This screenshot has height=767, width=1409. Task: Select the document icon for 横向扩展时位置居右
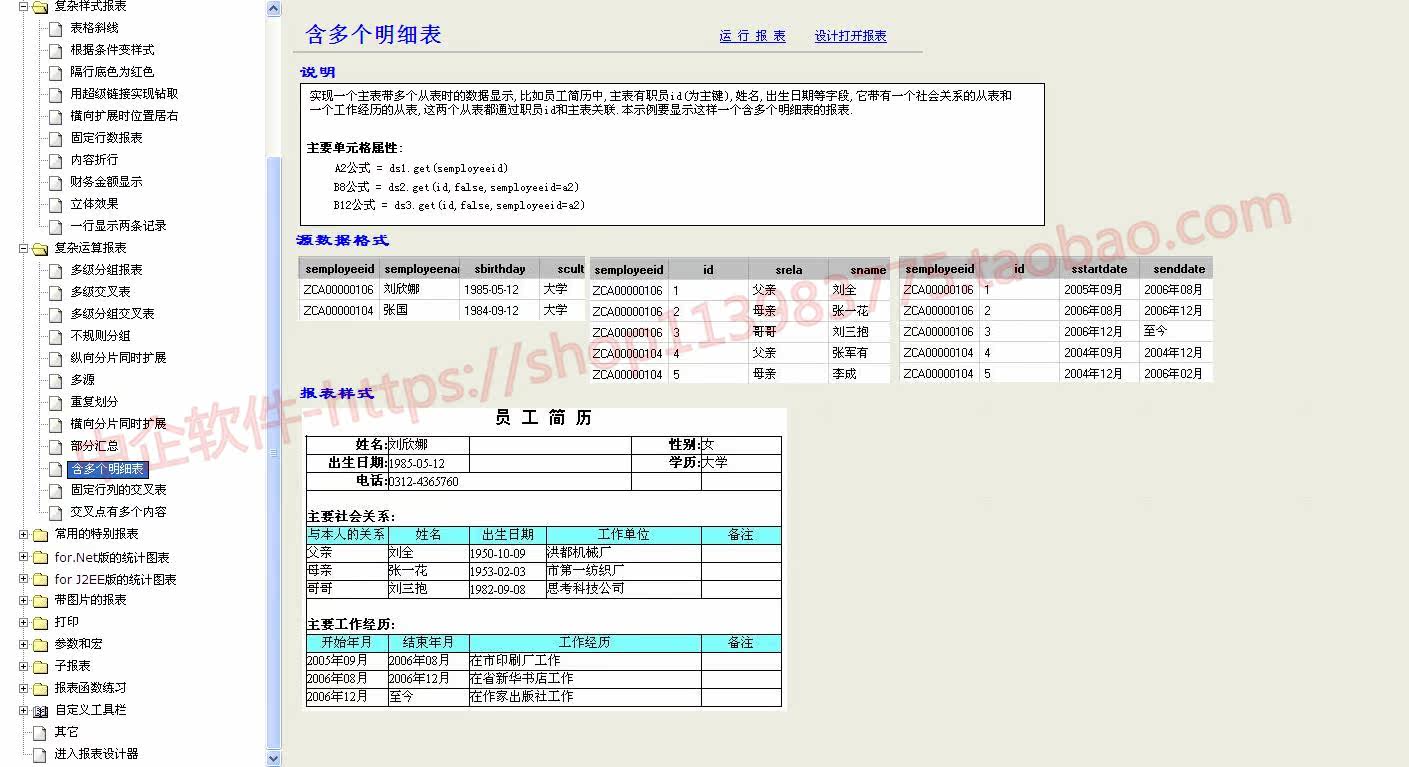coord(56,116)
